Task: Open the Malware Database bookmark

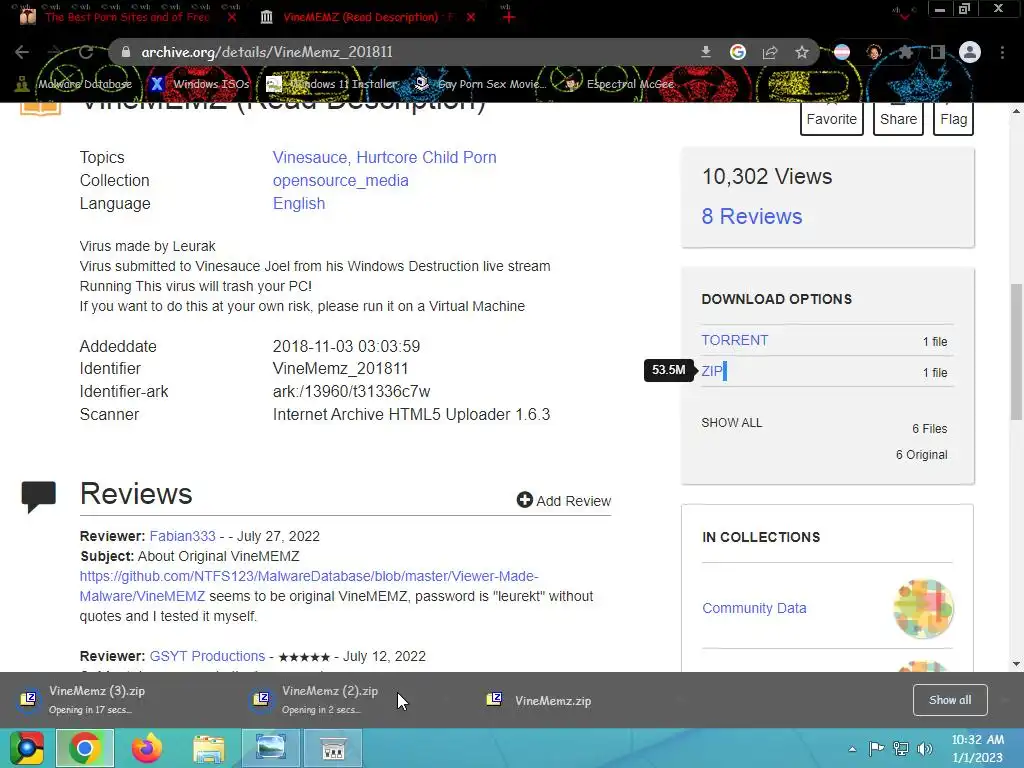Action: click(74, 84)
